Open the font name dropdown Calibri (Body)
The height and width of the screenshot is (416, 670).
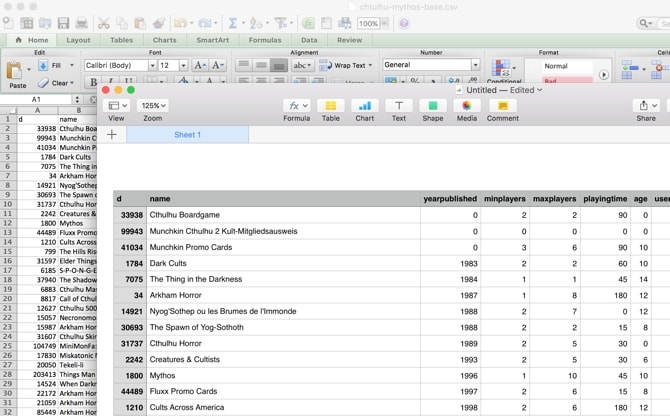(152, 65)
